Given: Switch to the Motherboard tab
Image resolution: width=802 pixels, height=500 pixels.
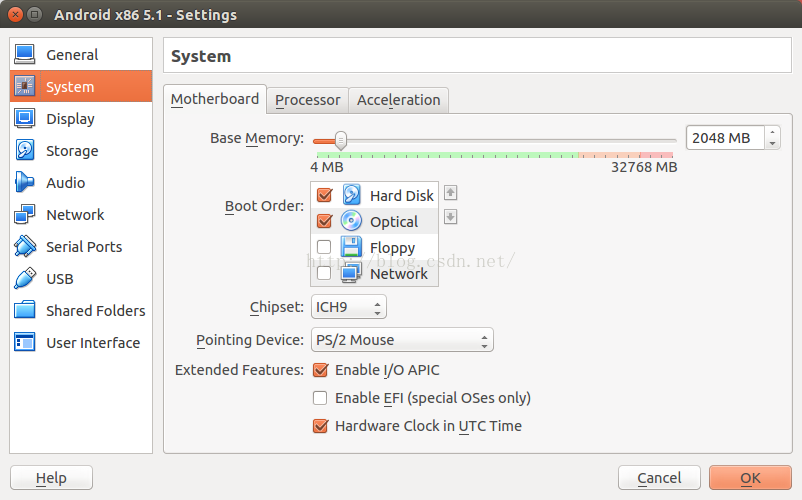Looking at the screenshot, I should [215, 99].
